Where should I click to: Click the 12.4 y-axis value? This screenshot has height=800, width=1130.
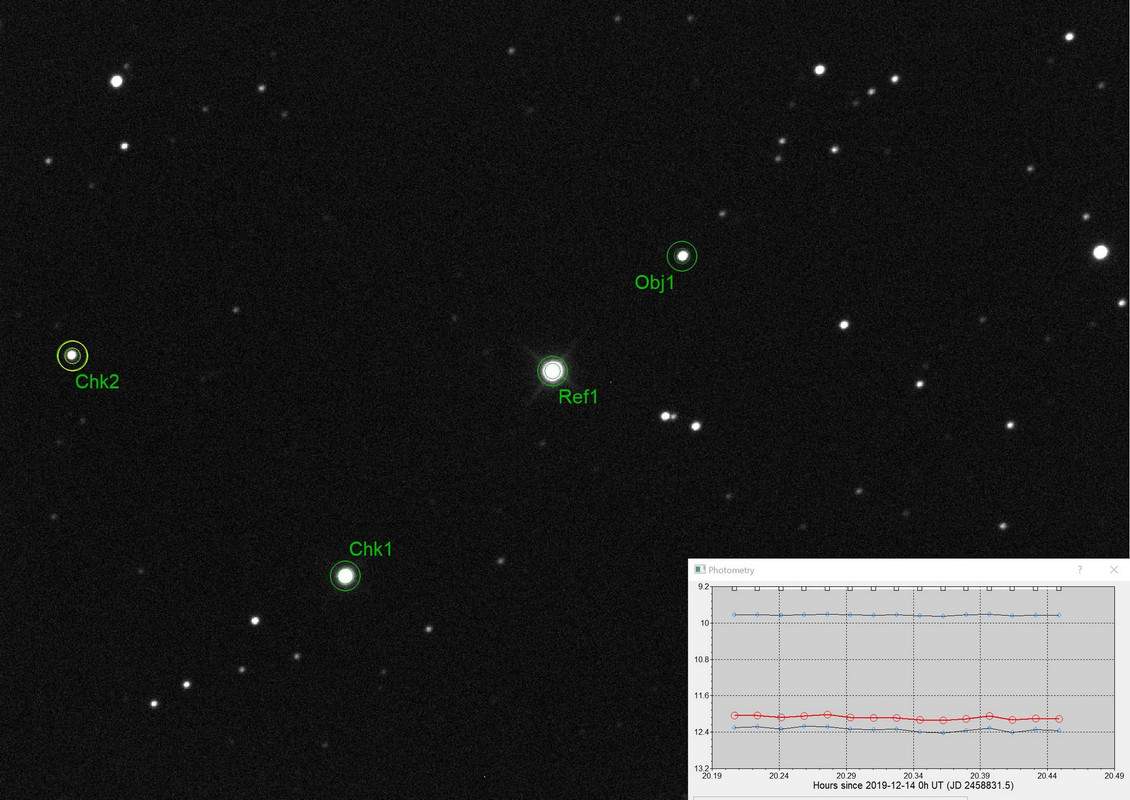701,732
